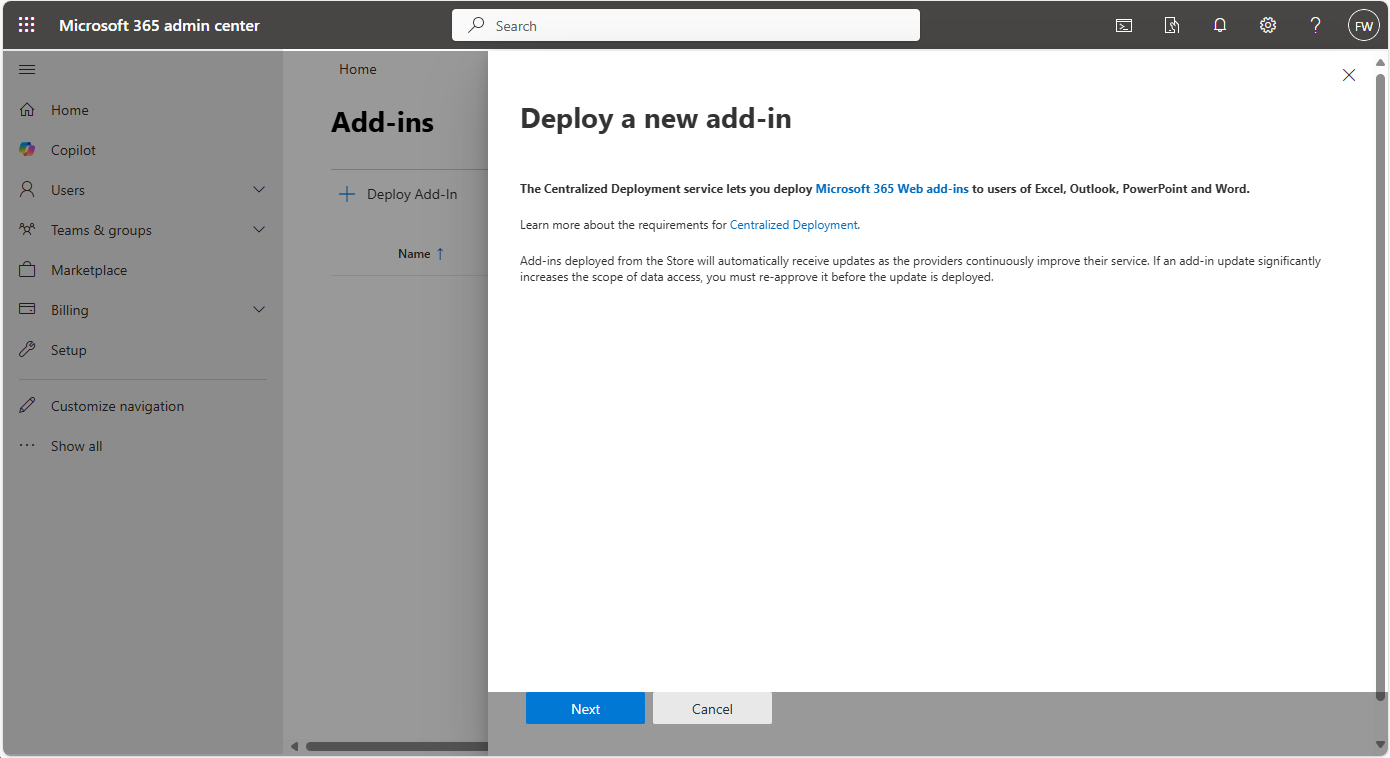The height and width of the screenshot is (758, 1390).
Task: Open settings using the gear icon
Action: click(x=1267, y=25)
